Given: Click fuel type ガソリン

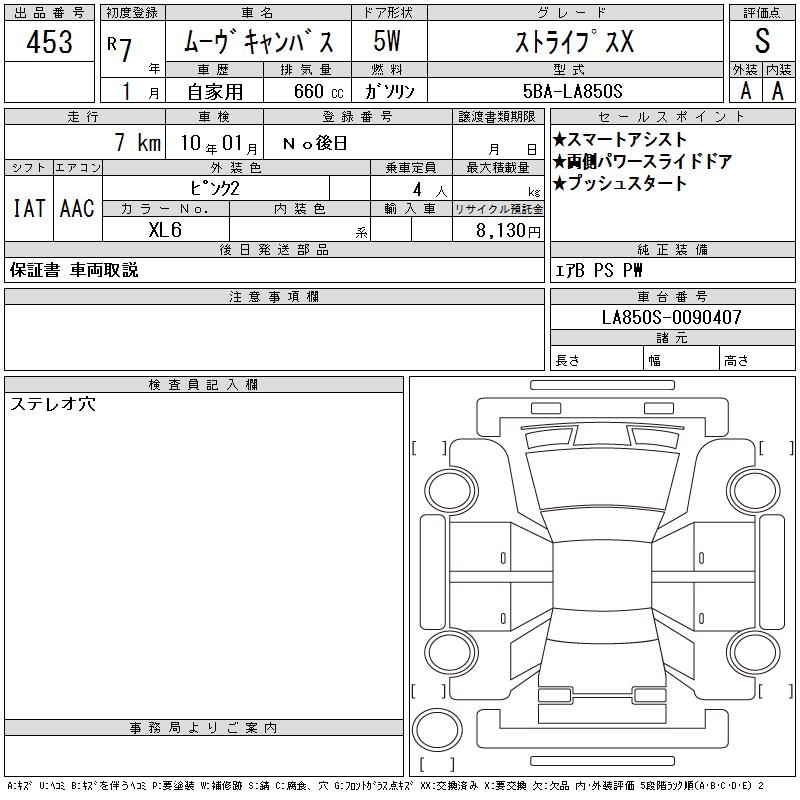Looking at the screenshot, I should point(389,91).
